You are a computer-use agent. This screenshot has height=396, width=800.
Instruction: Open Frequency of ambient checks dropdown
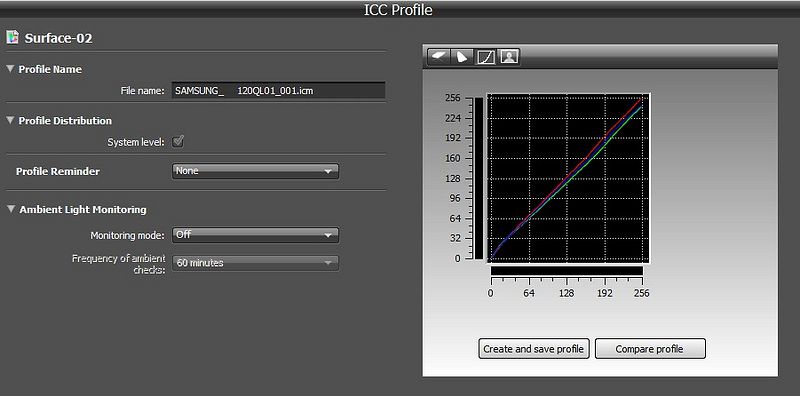pyautogui.click(x=255, y=263)
